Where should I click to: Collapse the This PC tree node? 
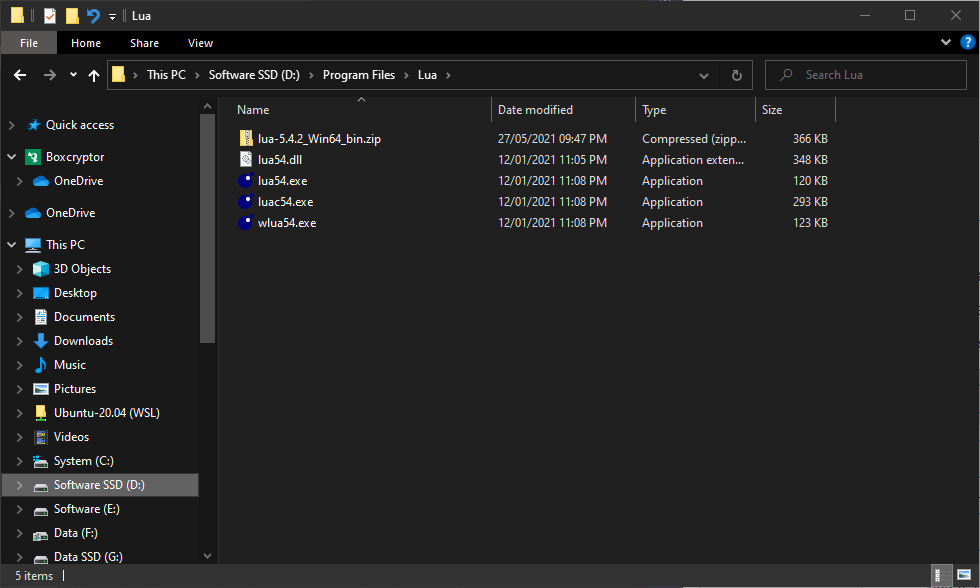[x=11, y=245]
